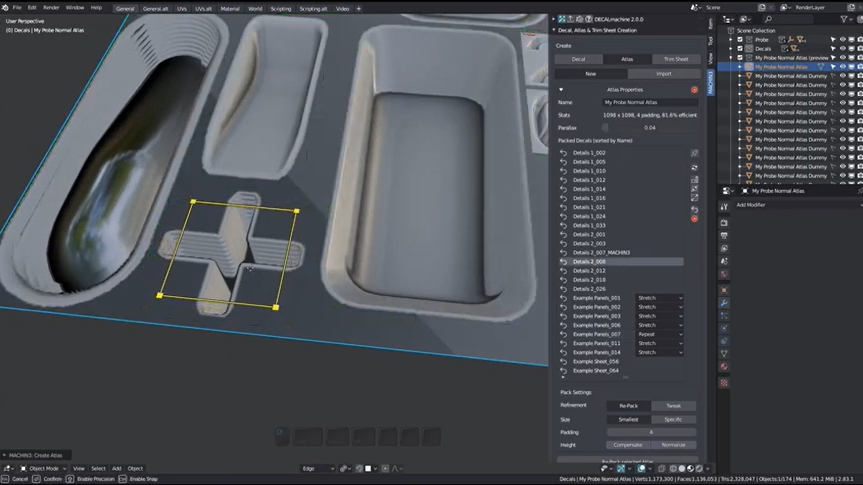
Task: Select Normalize height option
Action: [x=674, y=445]
